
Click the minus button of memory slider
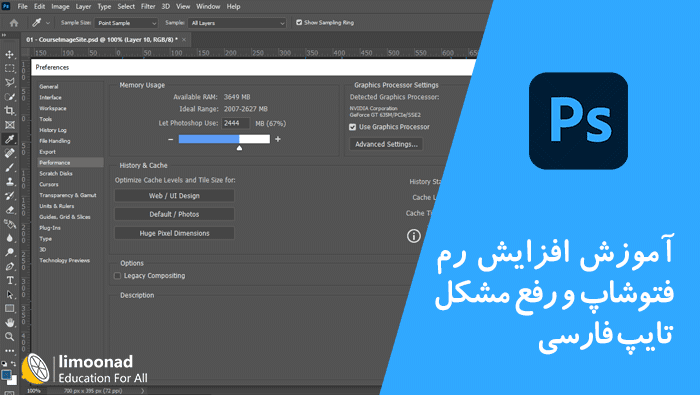[x=171, y=139]
